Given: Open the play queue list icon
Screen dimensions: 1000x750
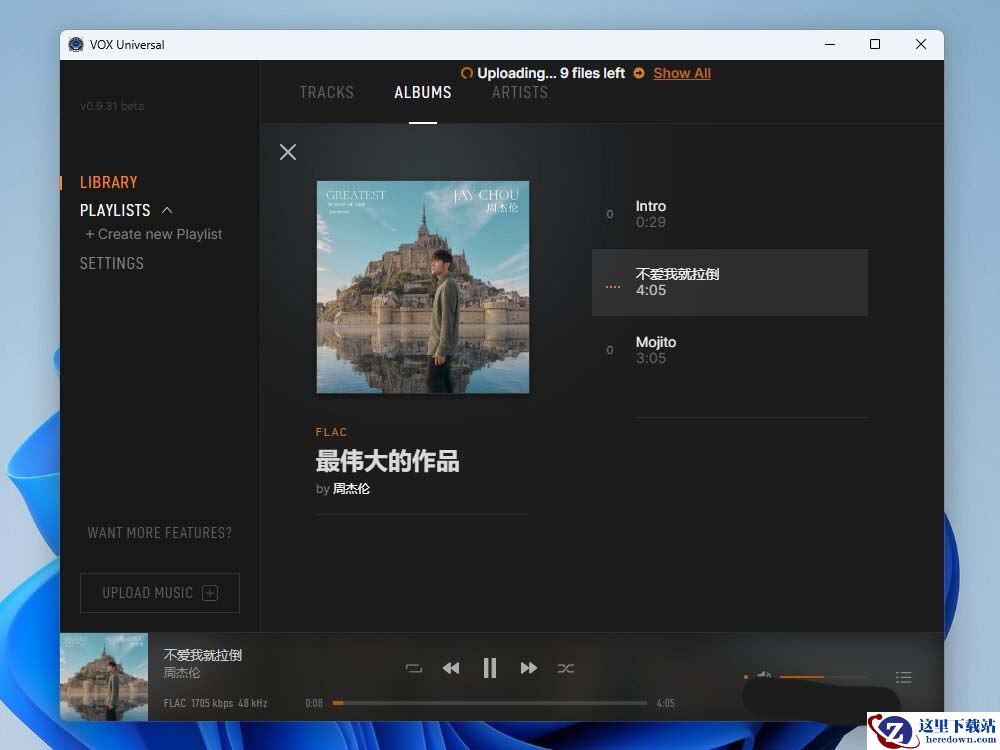Looking at the screenshot, I should pyautogui.click(x=904, y=677).
